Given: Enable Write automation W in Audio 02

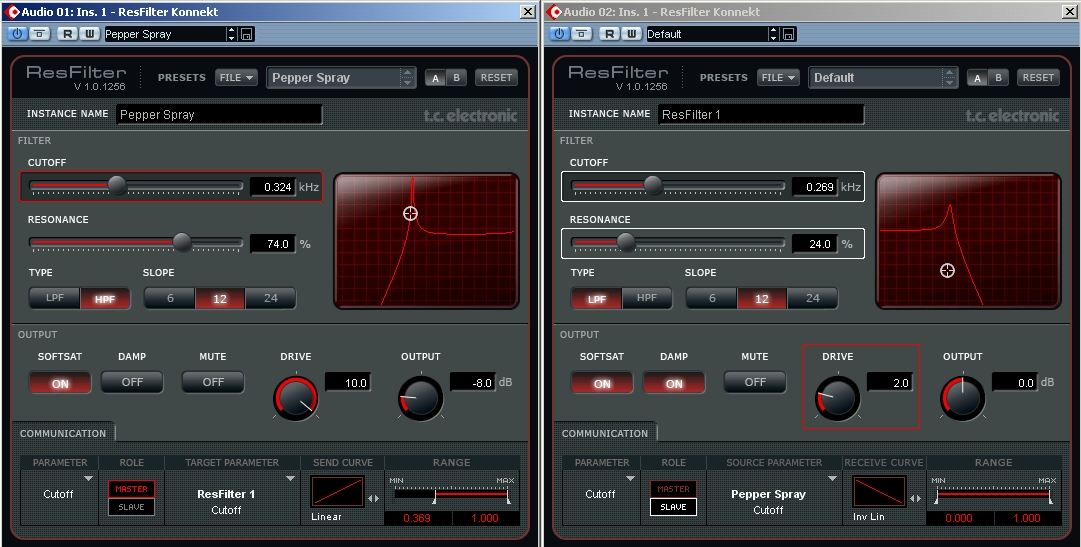Looking at the screenshot, I should point(632,34).
